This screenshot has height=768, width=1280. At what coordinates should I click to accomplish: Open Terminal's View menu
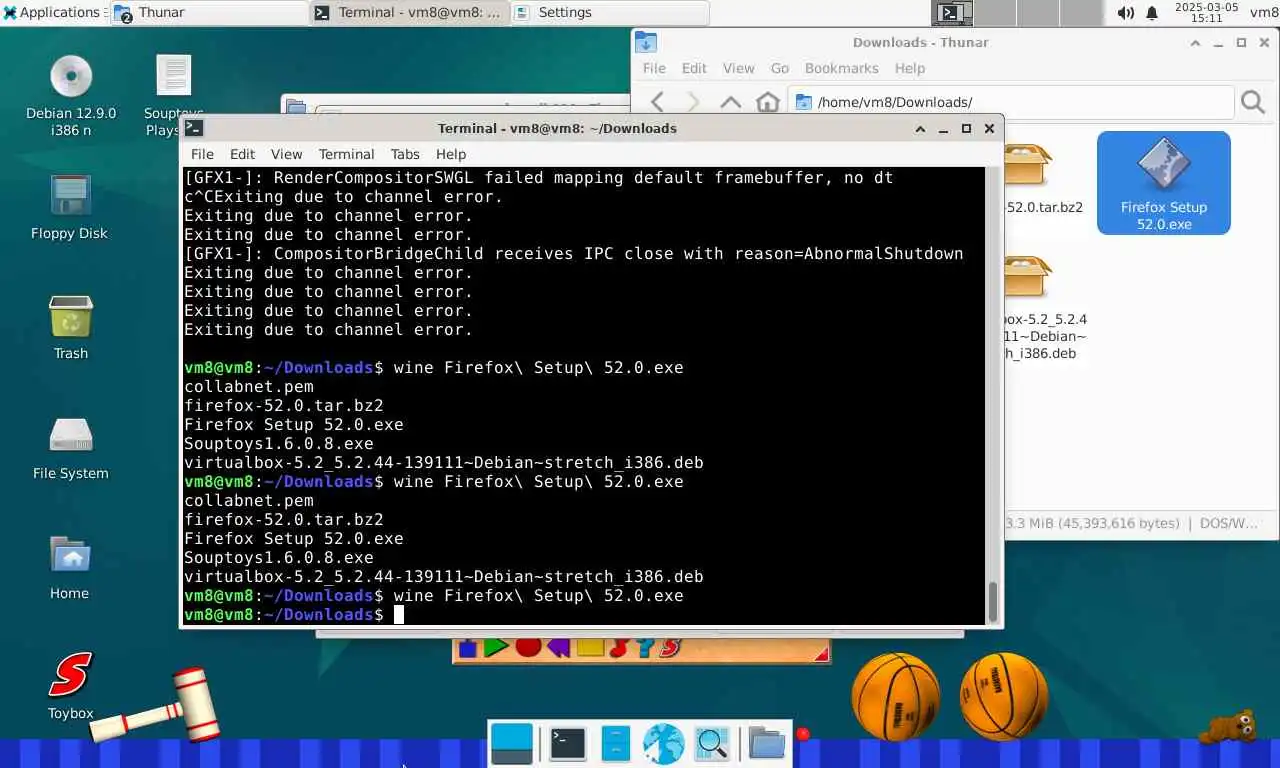pos(286,154)
